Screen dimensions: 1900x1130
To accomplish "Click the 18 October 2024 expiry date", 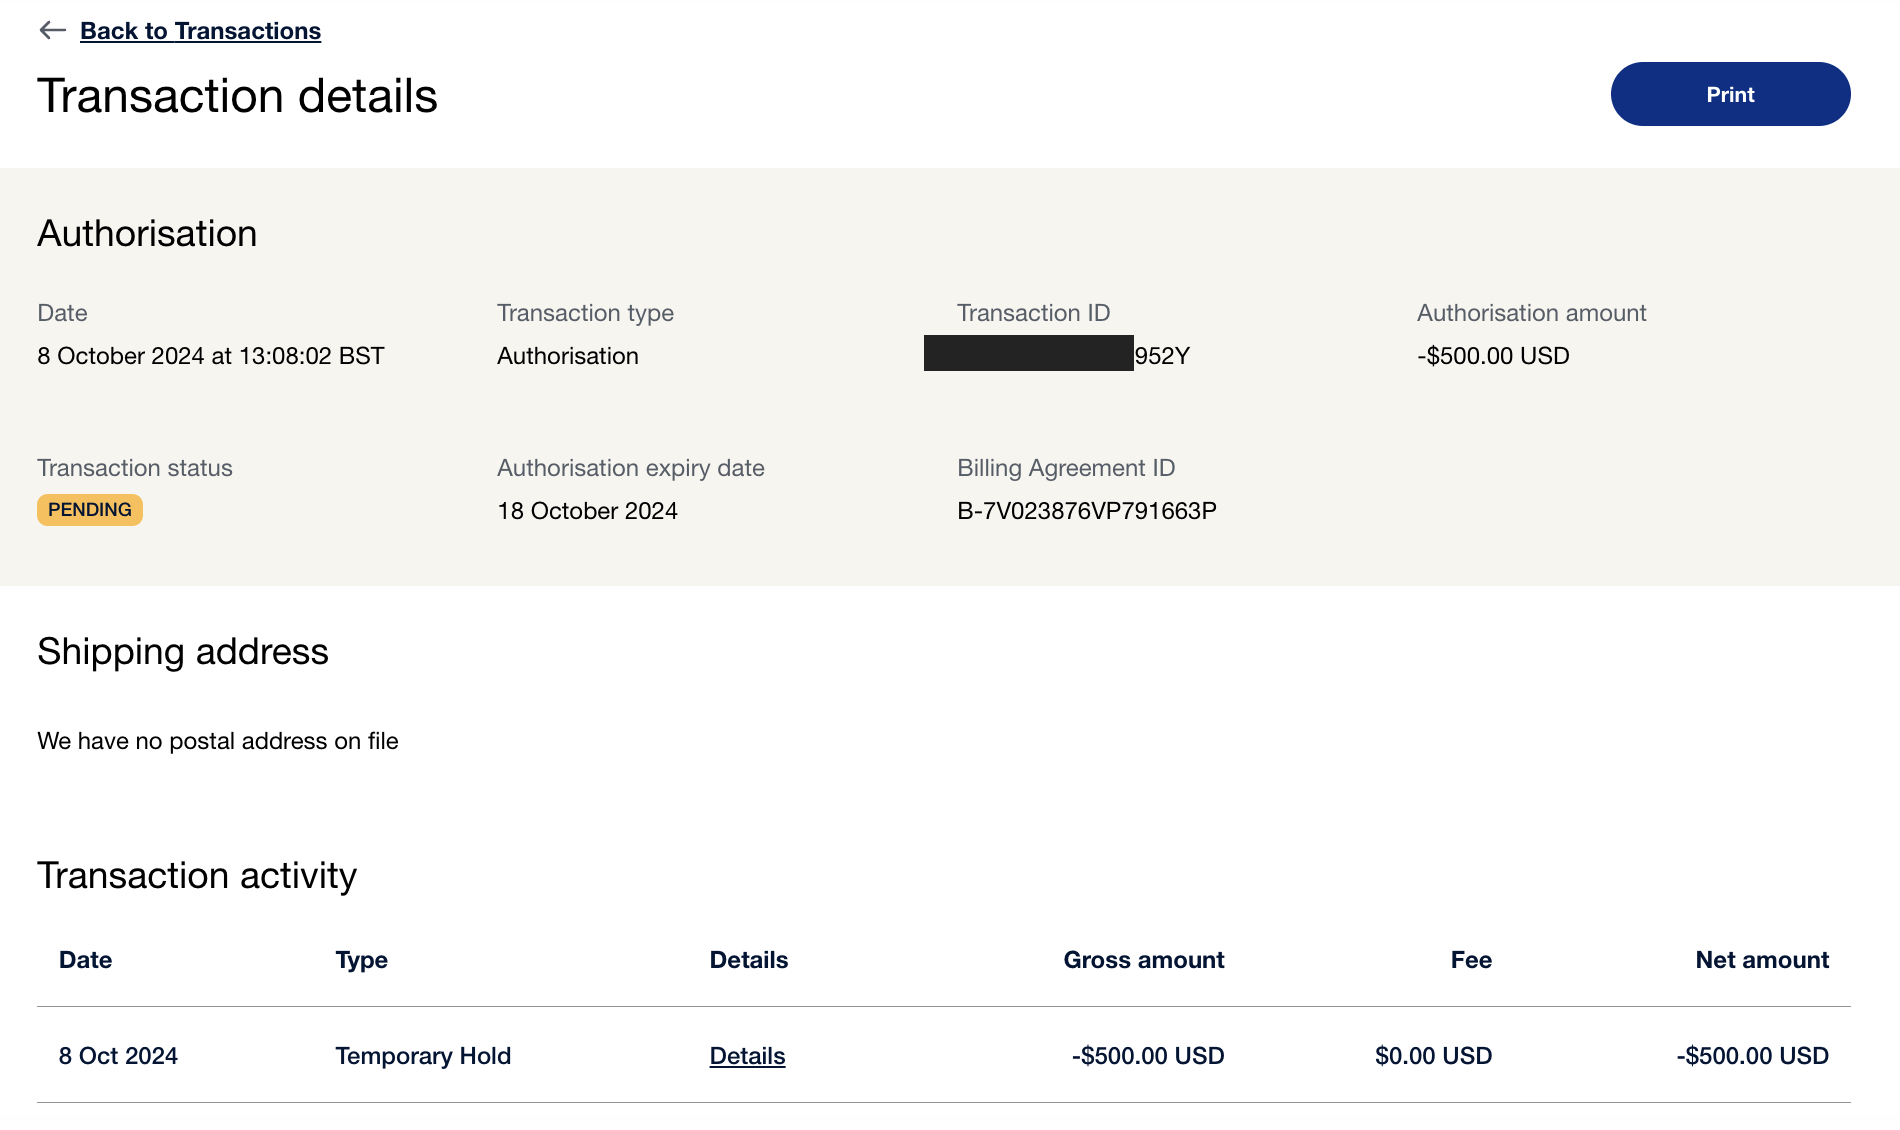I will [587, 511].
